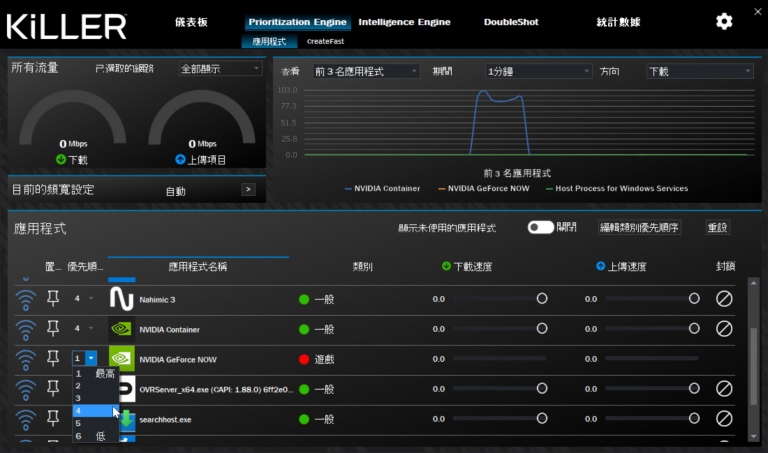Click the NVIDIA GeForce NOW app icon
This screenshot has width=768, height=453.
pos(121,359)
